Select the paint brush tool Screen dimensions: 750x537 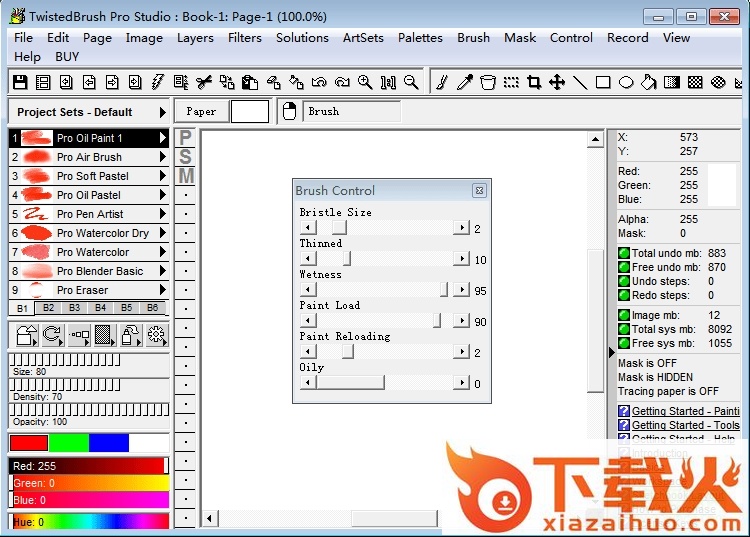click(x=442, y=82)
